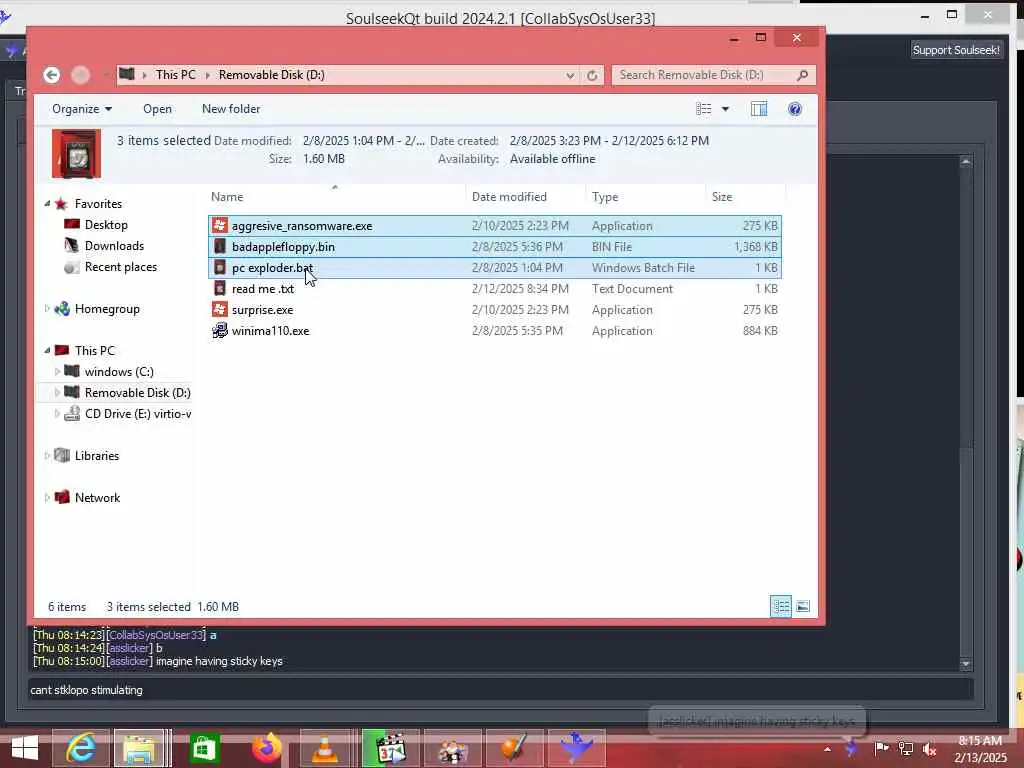Expand the Homegroup tree node
Image resolution: width=1024 pixels, height=768 pixels.
(47, 309)
